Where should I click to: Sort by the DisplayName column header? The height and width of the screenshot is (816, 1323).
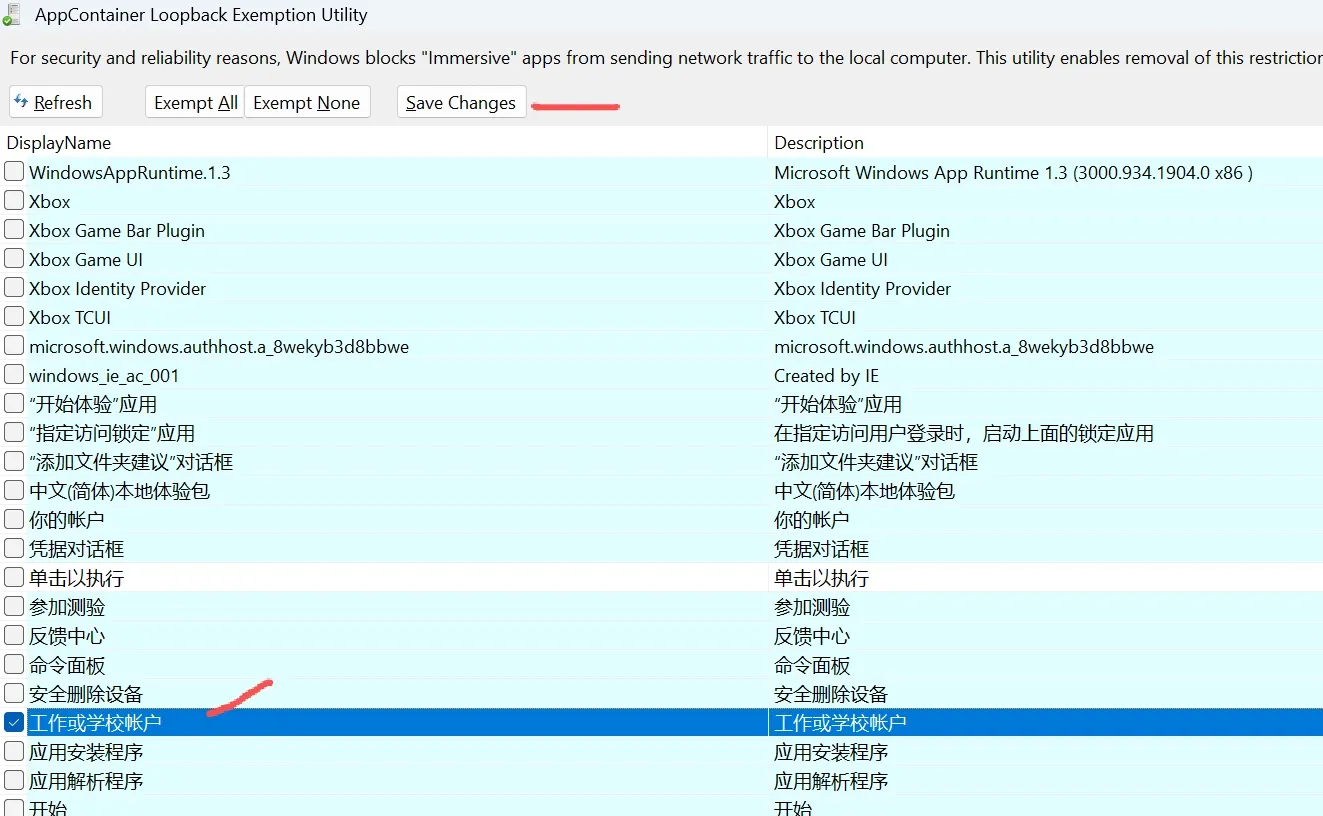59,143
